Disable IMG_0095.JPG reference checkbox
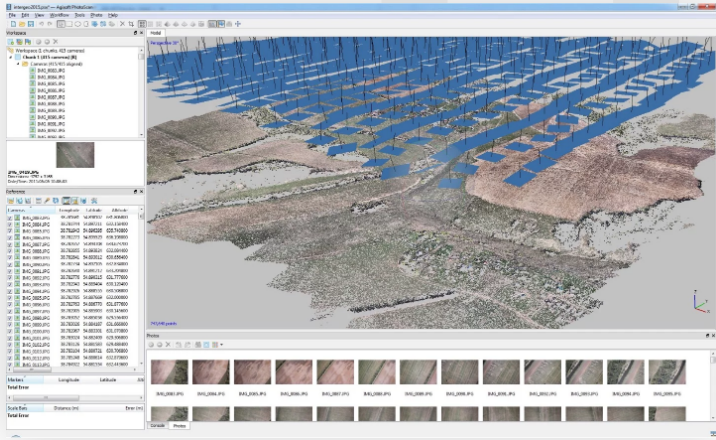Viewport: 716px width, 440px height. pyautogui.click(x=10, y=298)
